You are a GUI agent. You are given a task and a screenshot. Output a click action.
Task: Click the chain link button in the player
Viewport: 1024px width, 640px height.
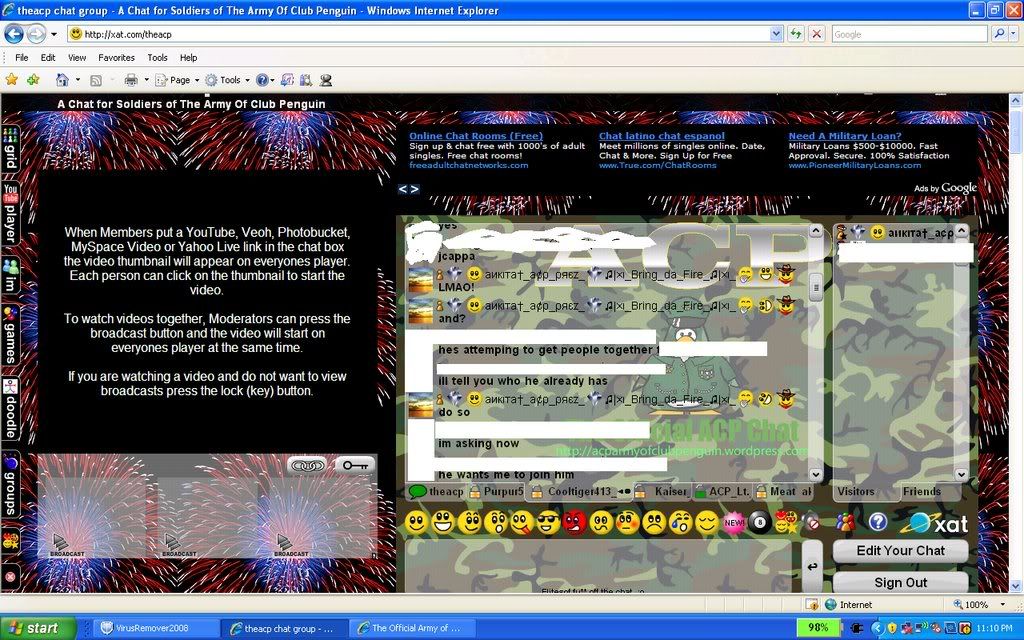click(x=307, y=466)
